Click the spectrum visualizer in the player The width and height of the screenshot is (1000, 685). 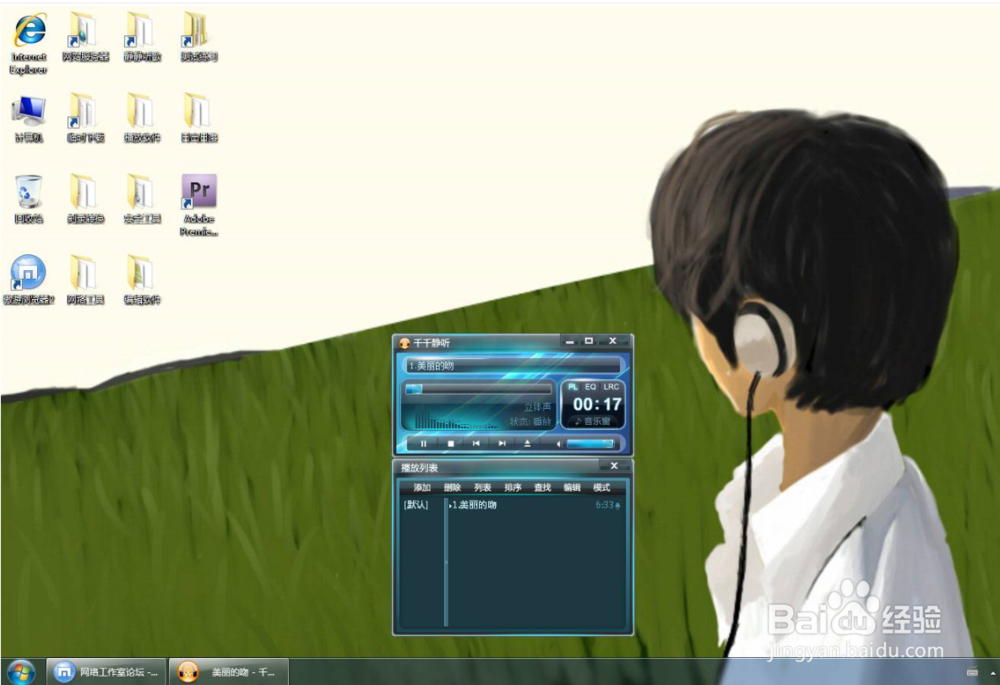point(455,418)
